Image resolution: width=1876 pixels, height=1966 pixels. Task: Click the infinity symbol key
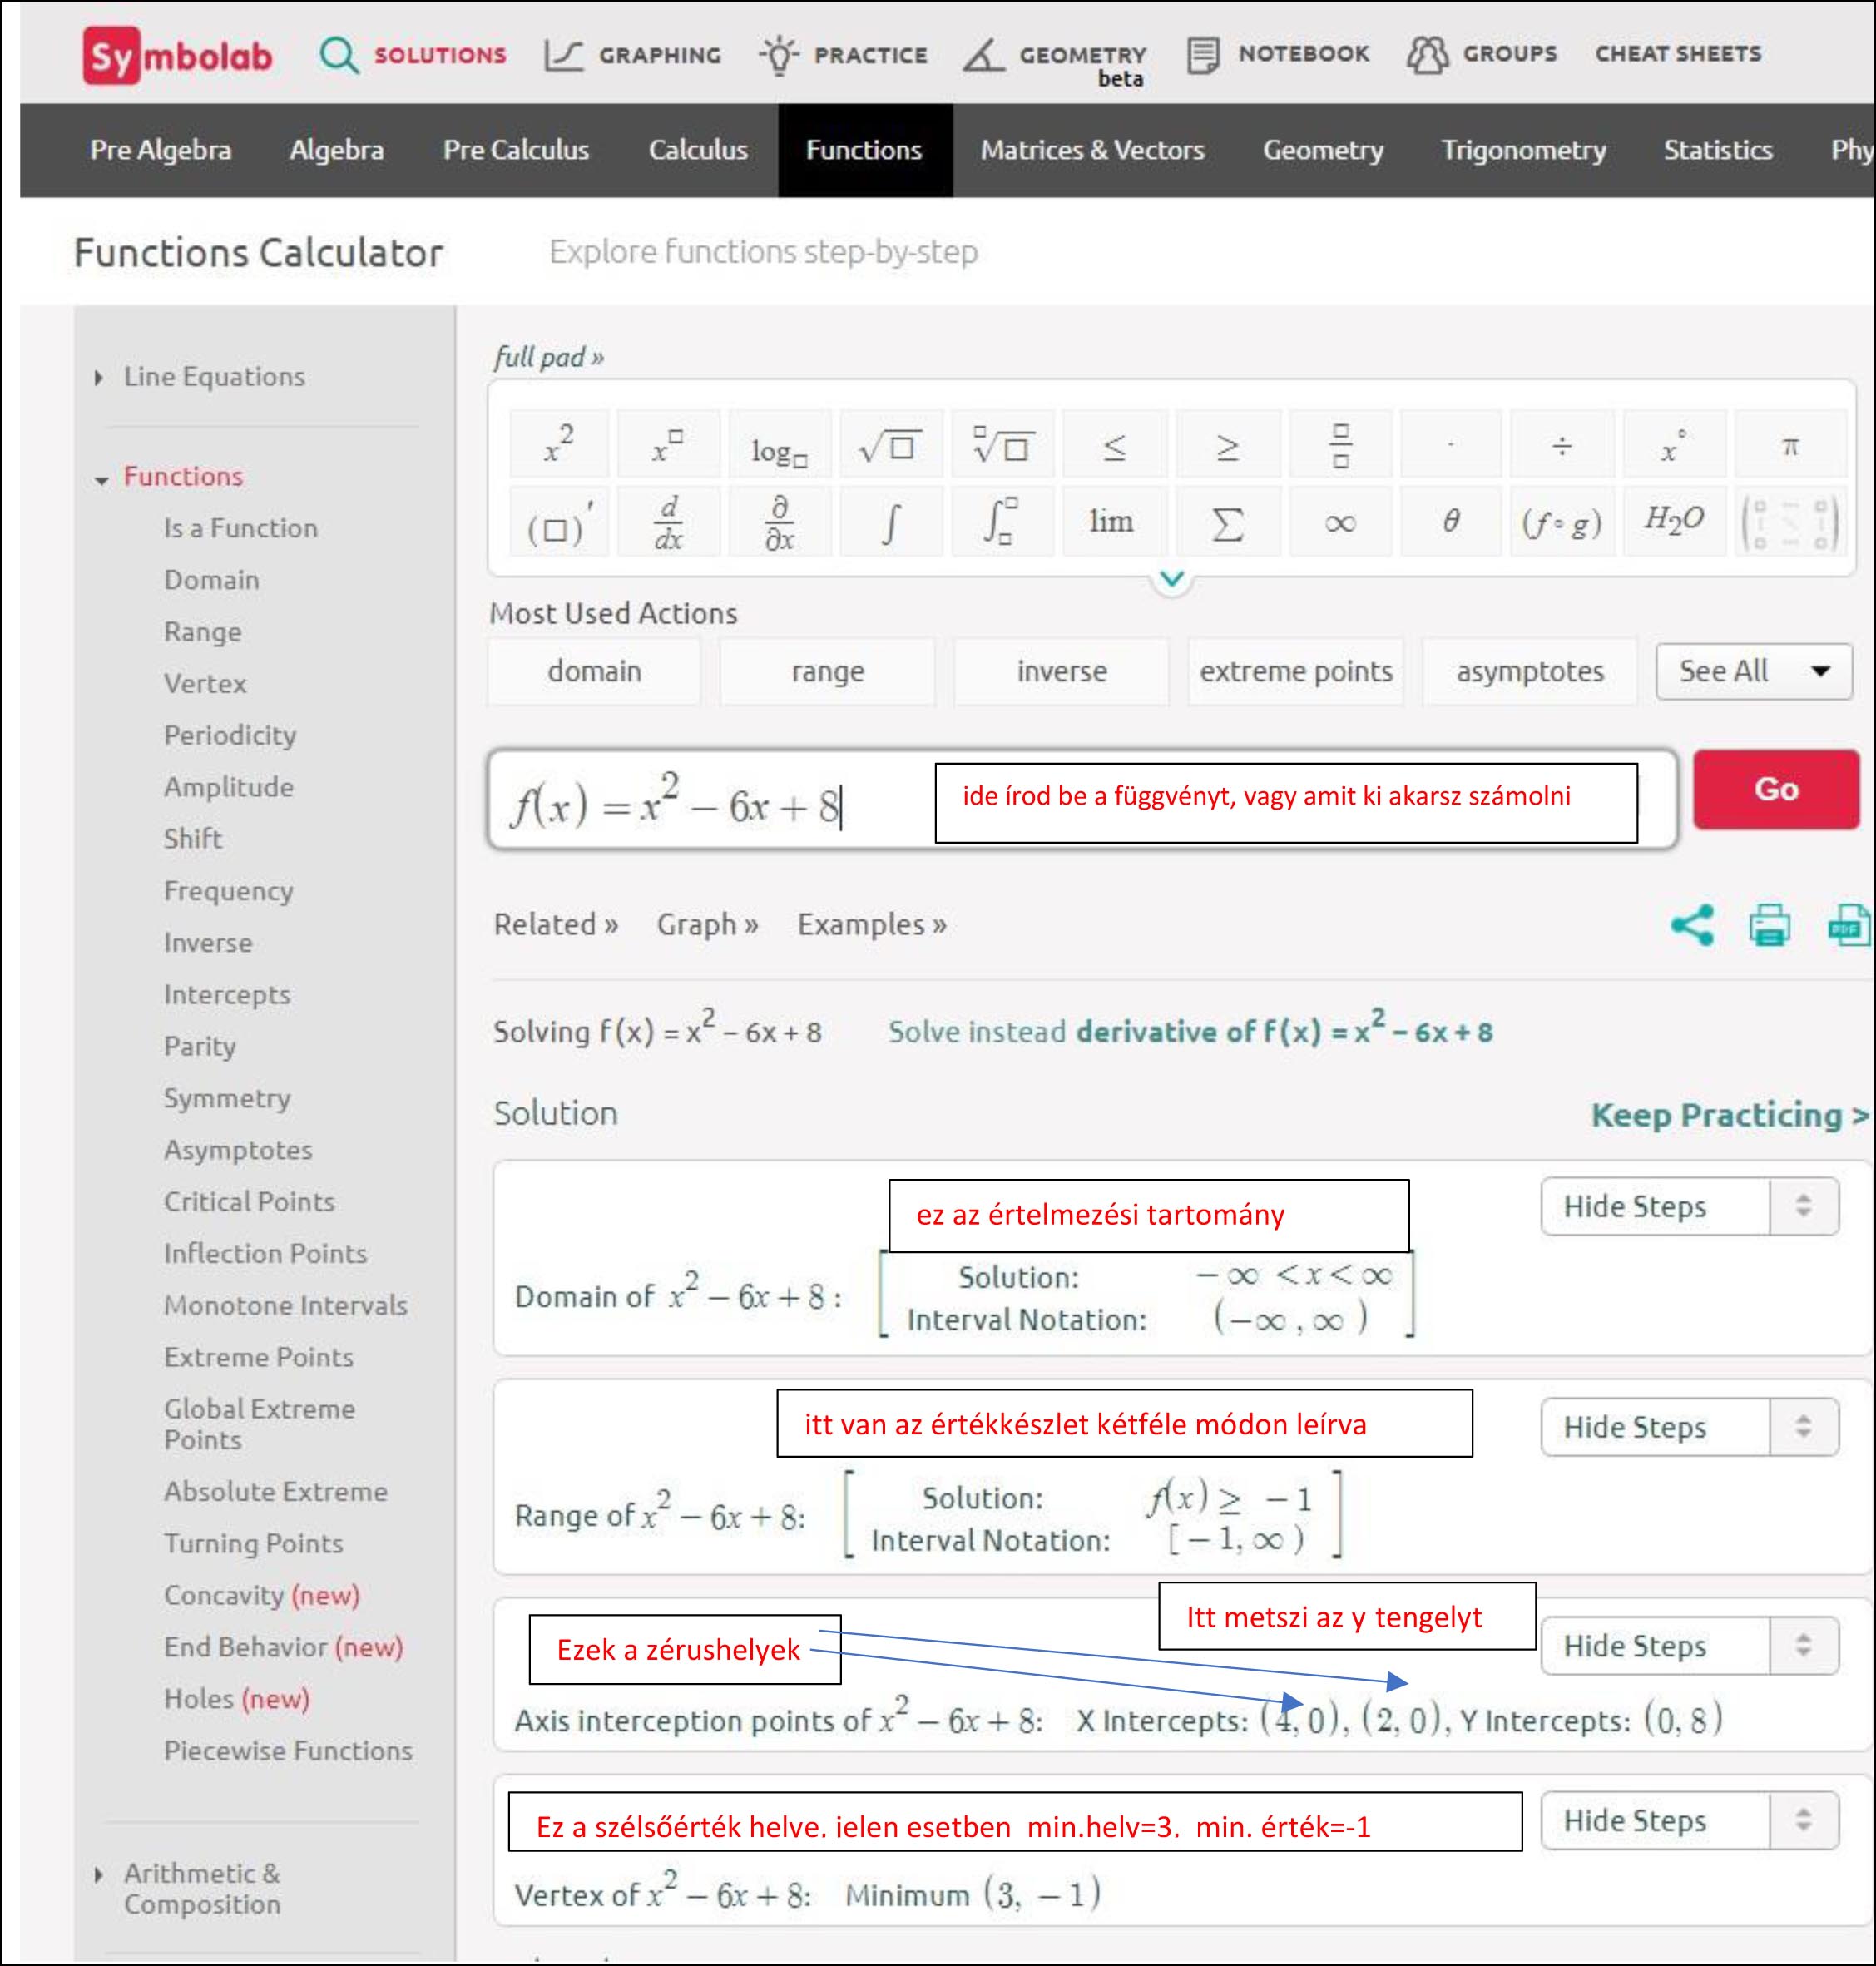[x=1339, y=522]
